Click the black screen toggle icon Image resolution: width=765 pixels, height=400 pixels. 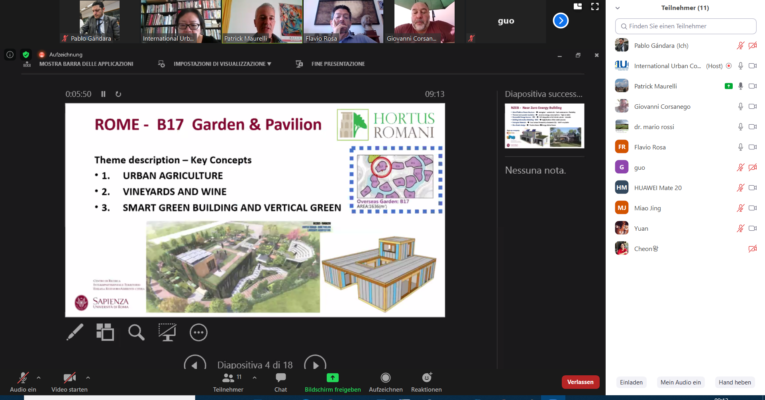pyautogui.click(x=167, y=332)
